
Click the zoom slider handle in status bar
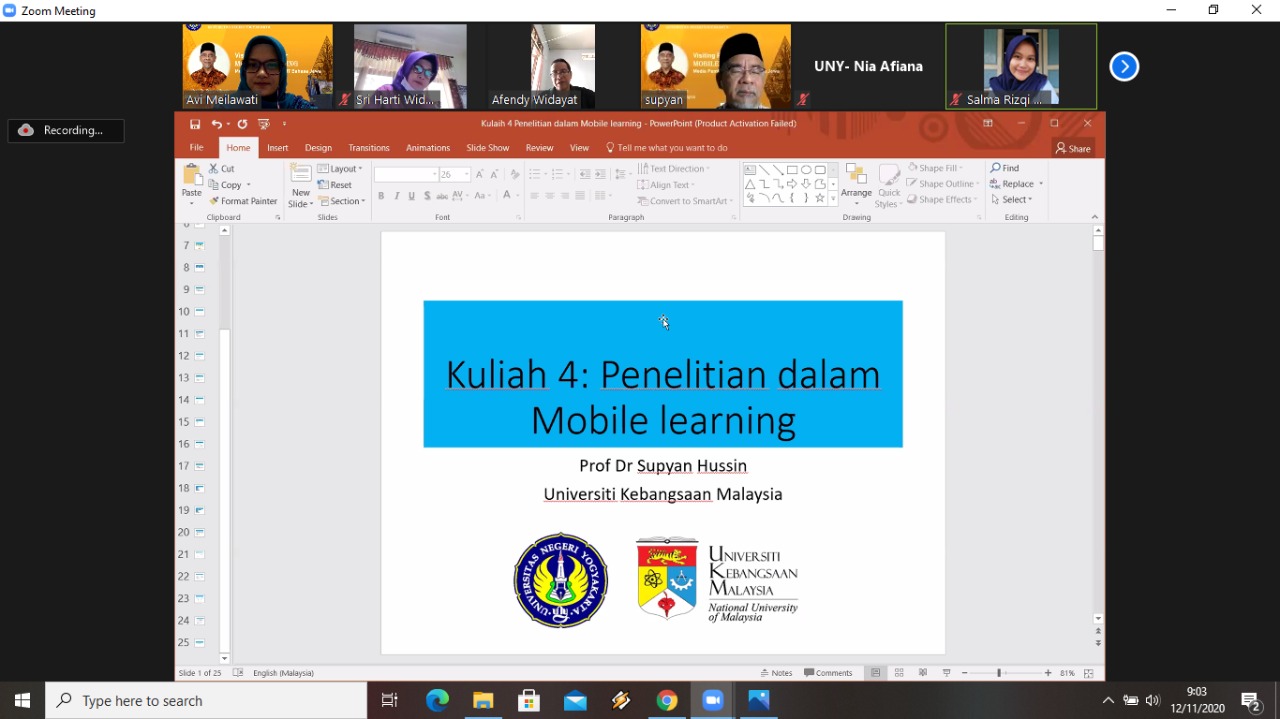click(999, 673)
